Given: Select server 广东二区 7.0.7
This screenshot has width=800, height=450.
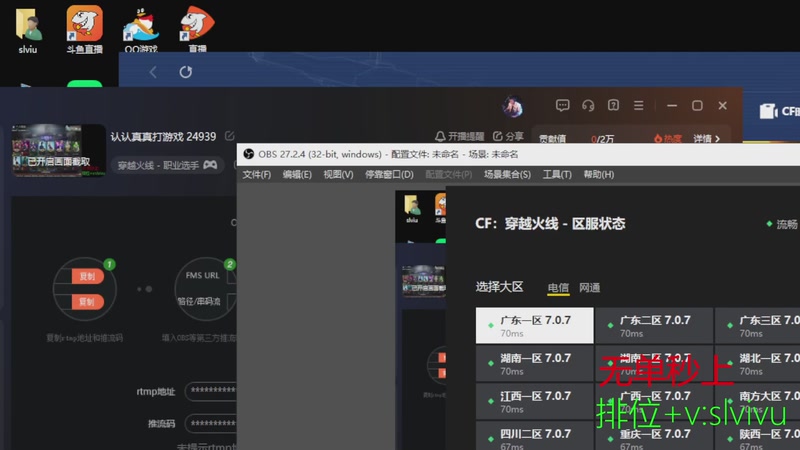Looking at the screenshot, I should [x=654, y=326].
